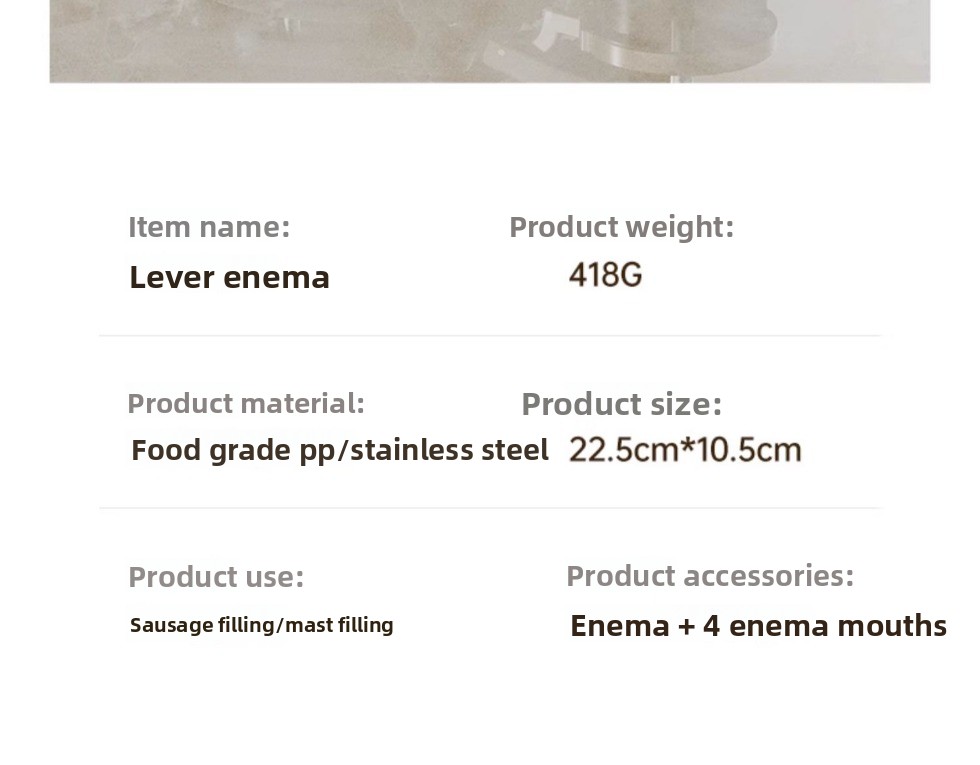Click the divider line below material row
The width and height of the screenshot is (980, 765).
[490, 508]
